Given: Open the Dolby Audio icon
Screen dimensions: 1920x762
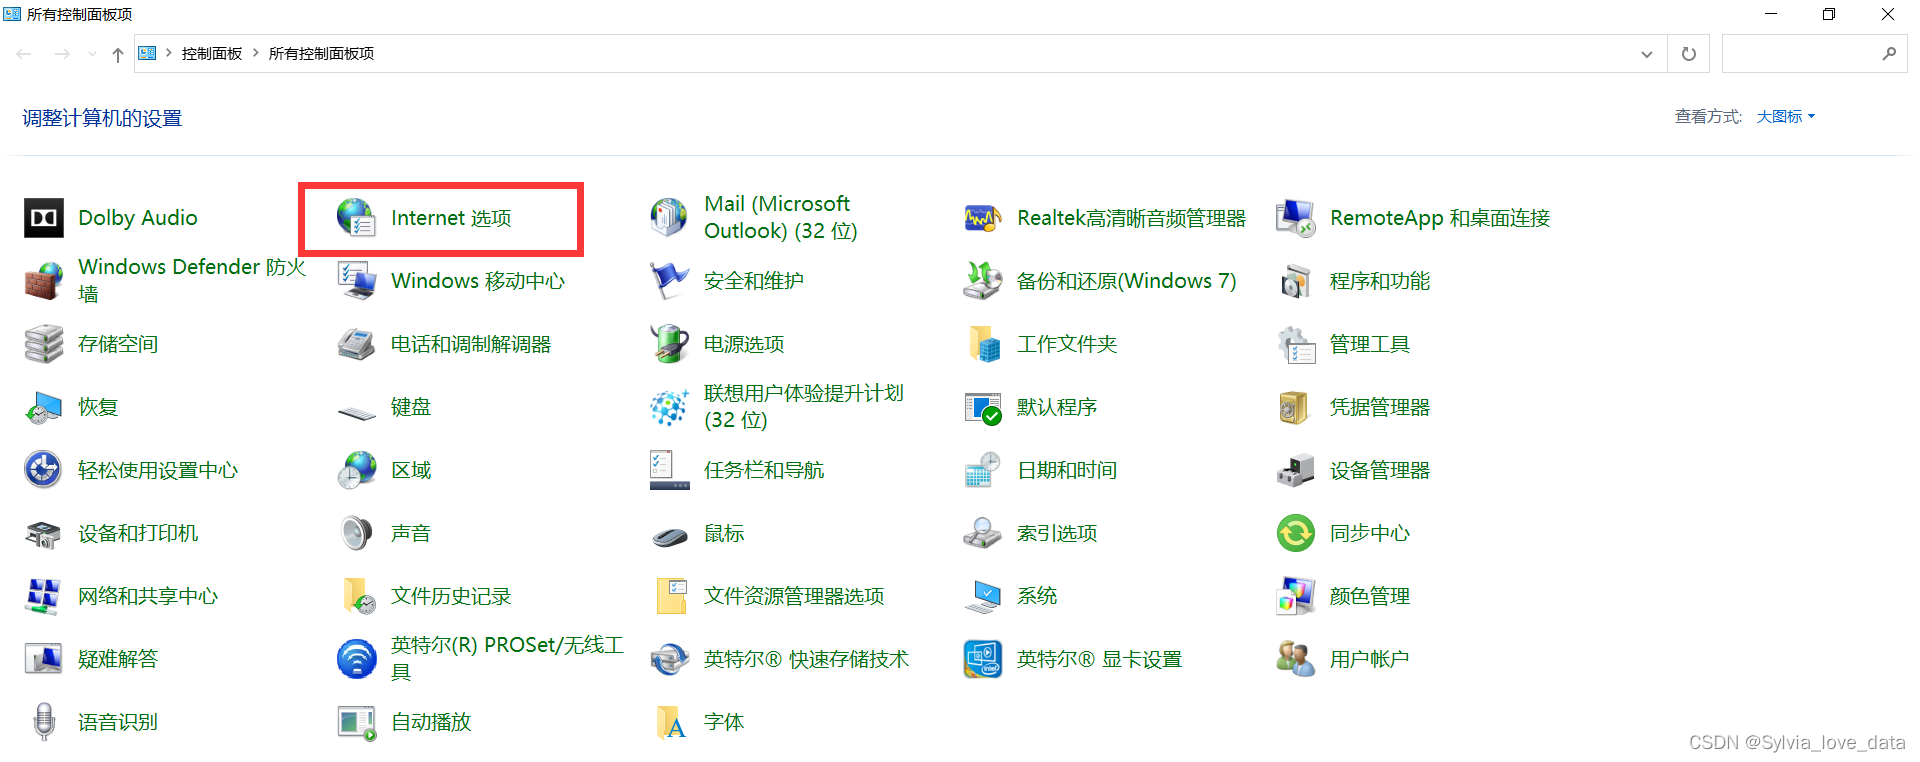Looking at the screenshot, I should (44, 218).
